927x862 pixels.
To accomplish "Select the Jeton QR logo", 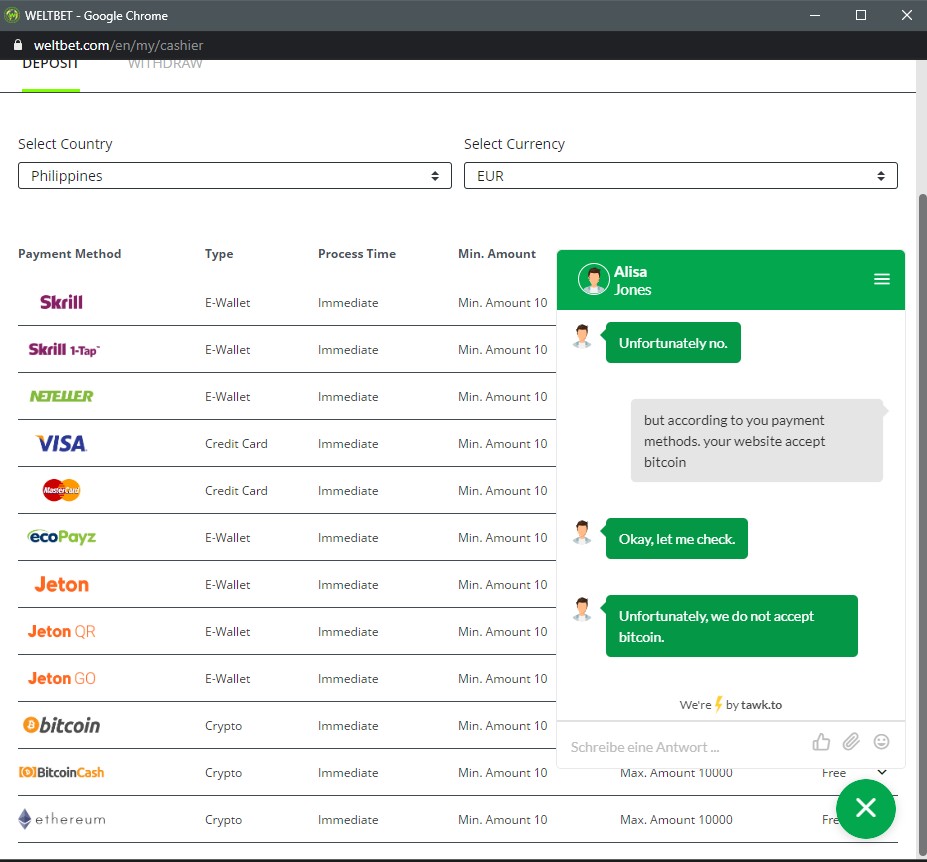I will 61,631.
